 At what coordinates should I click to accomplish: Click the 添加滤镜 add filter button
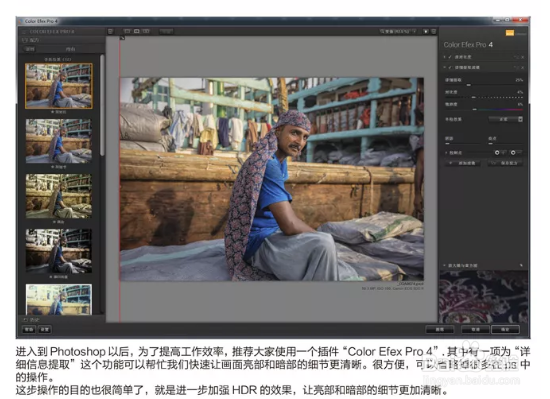(x=464, y=163)
